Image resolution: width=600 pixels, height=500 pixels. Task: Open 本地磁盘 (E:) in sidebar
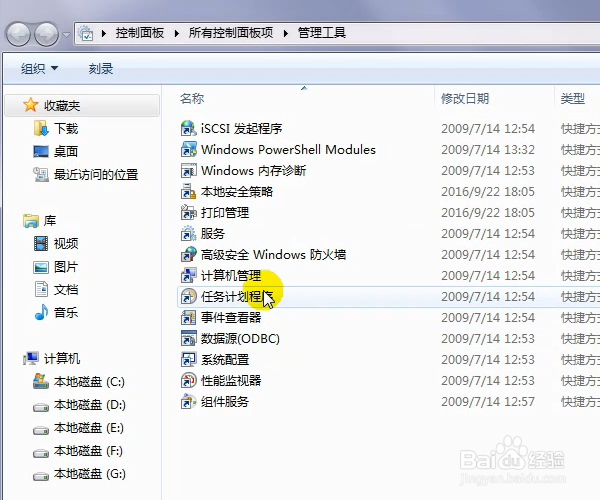click(88, 428)
